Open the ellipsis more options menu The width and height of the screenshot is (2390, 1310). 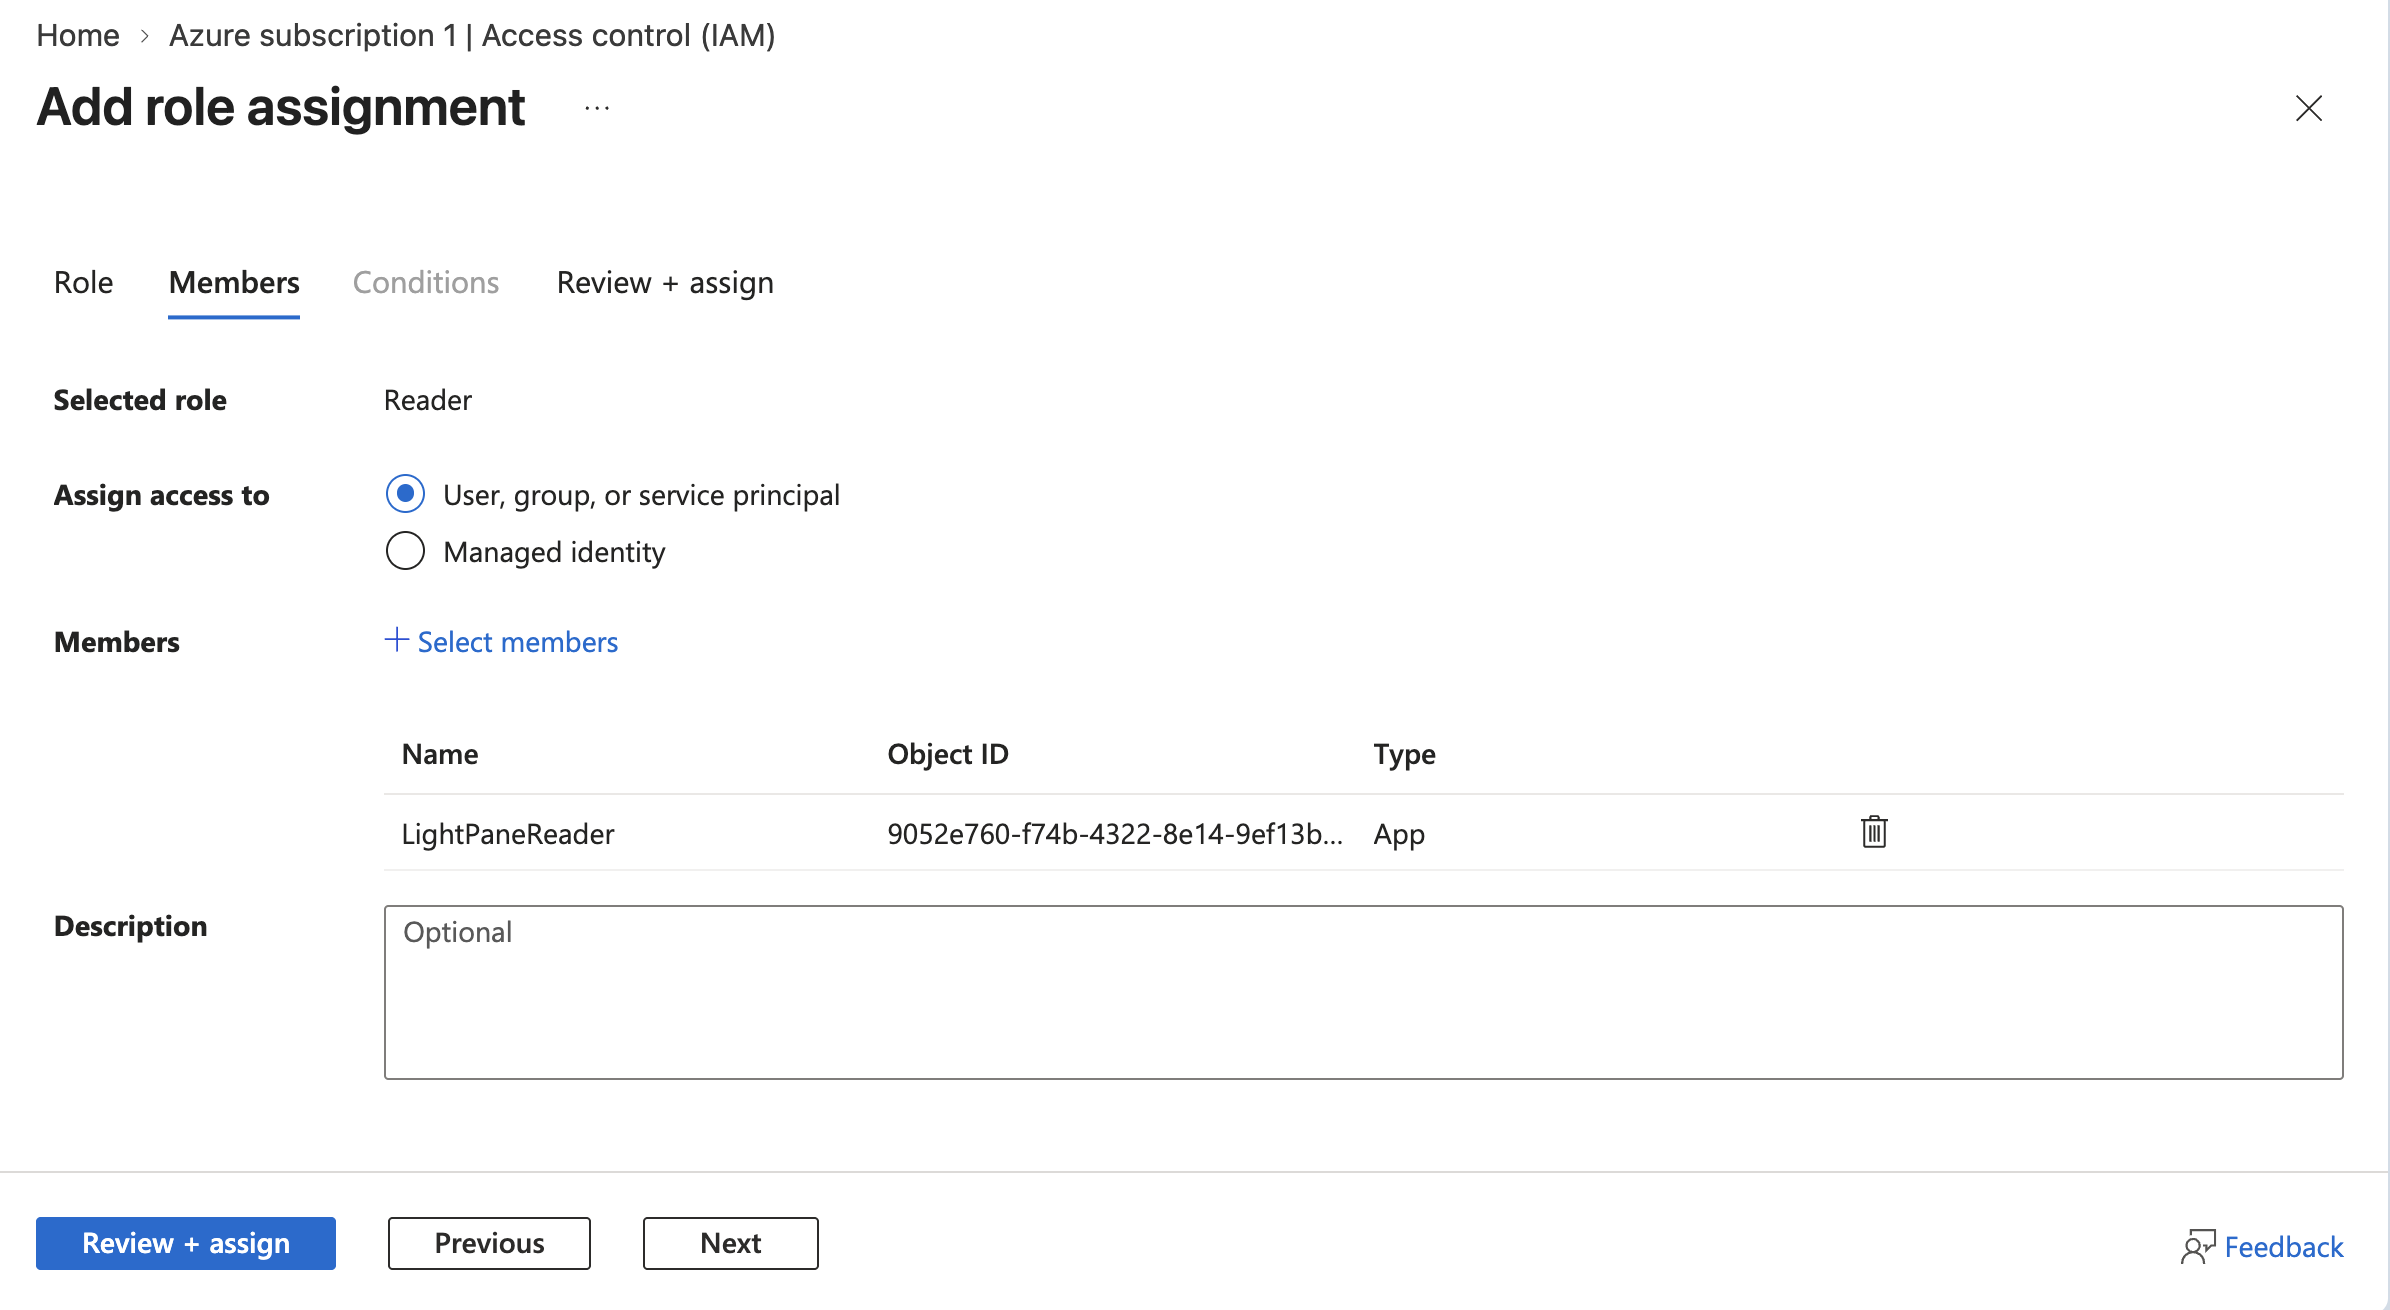coord(597,108)
